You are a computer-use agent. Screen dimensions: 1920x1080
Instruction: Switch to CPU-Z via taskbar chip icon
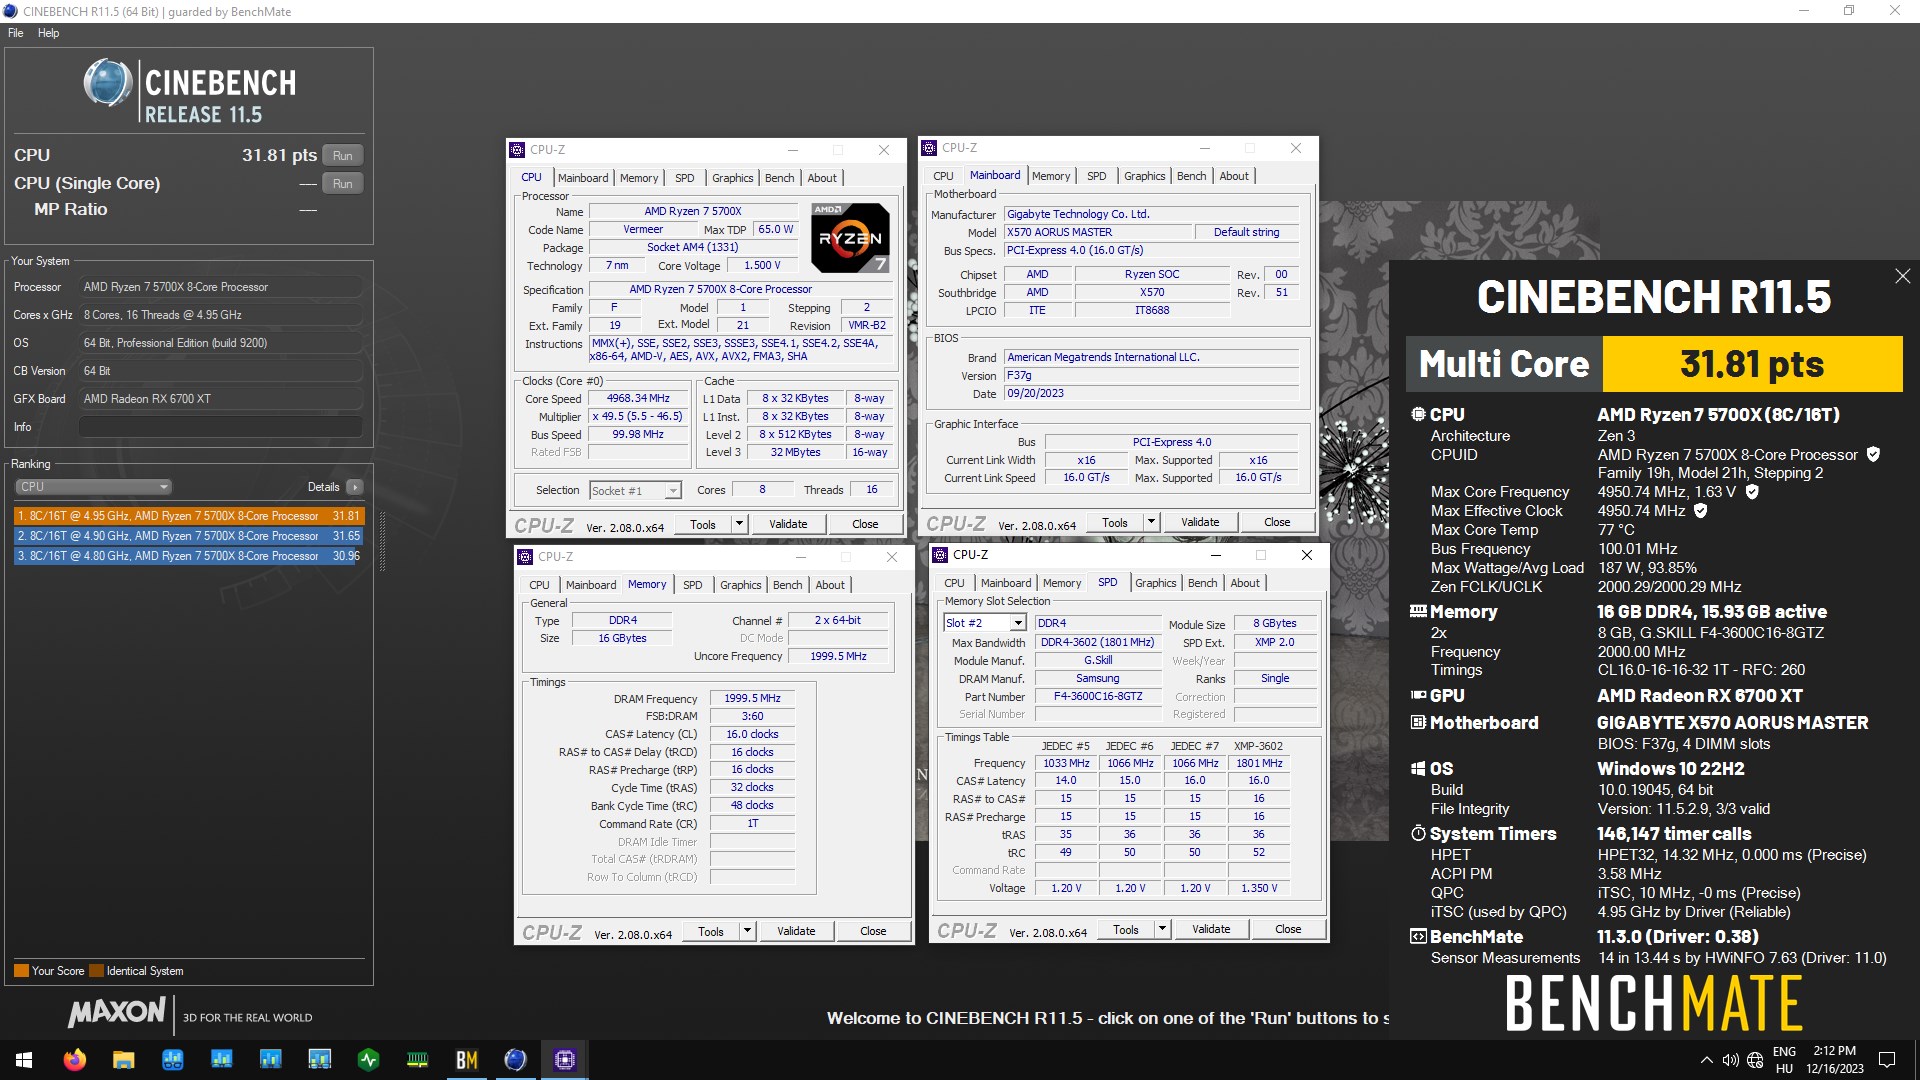click(x=565, y=1060)
